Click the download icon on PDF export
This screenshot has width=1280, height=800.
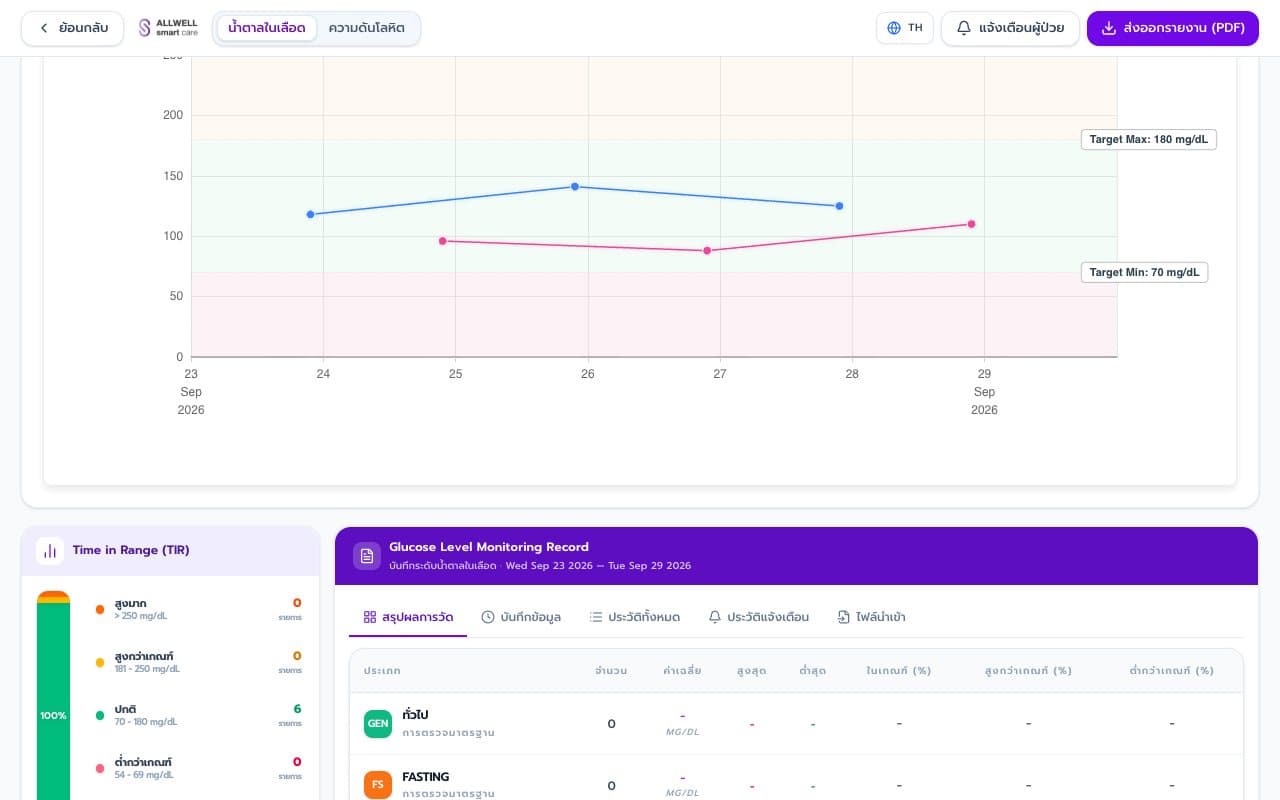pos(1109,28)
